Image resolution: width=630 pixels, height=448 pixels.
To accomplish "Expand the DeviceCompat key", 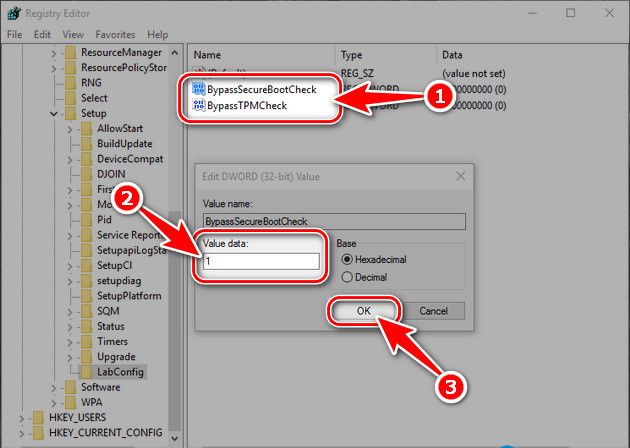I will tap(70, 160).
